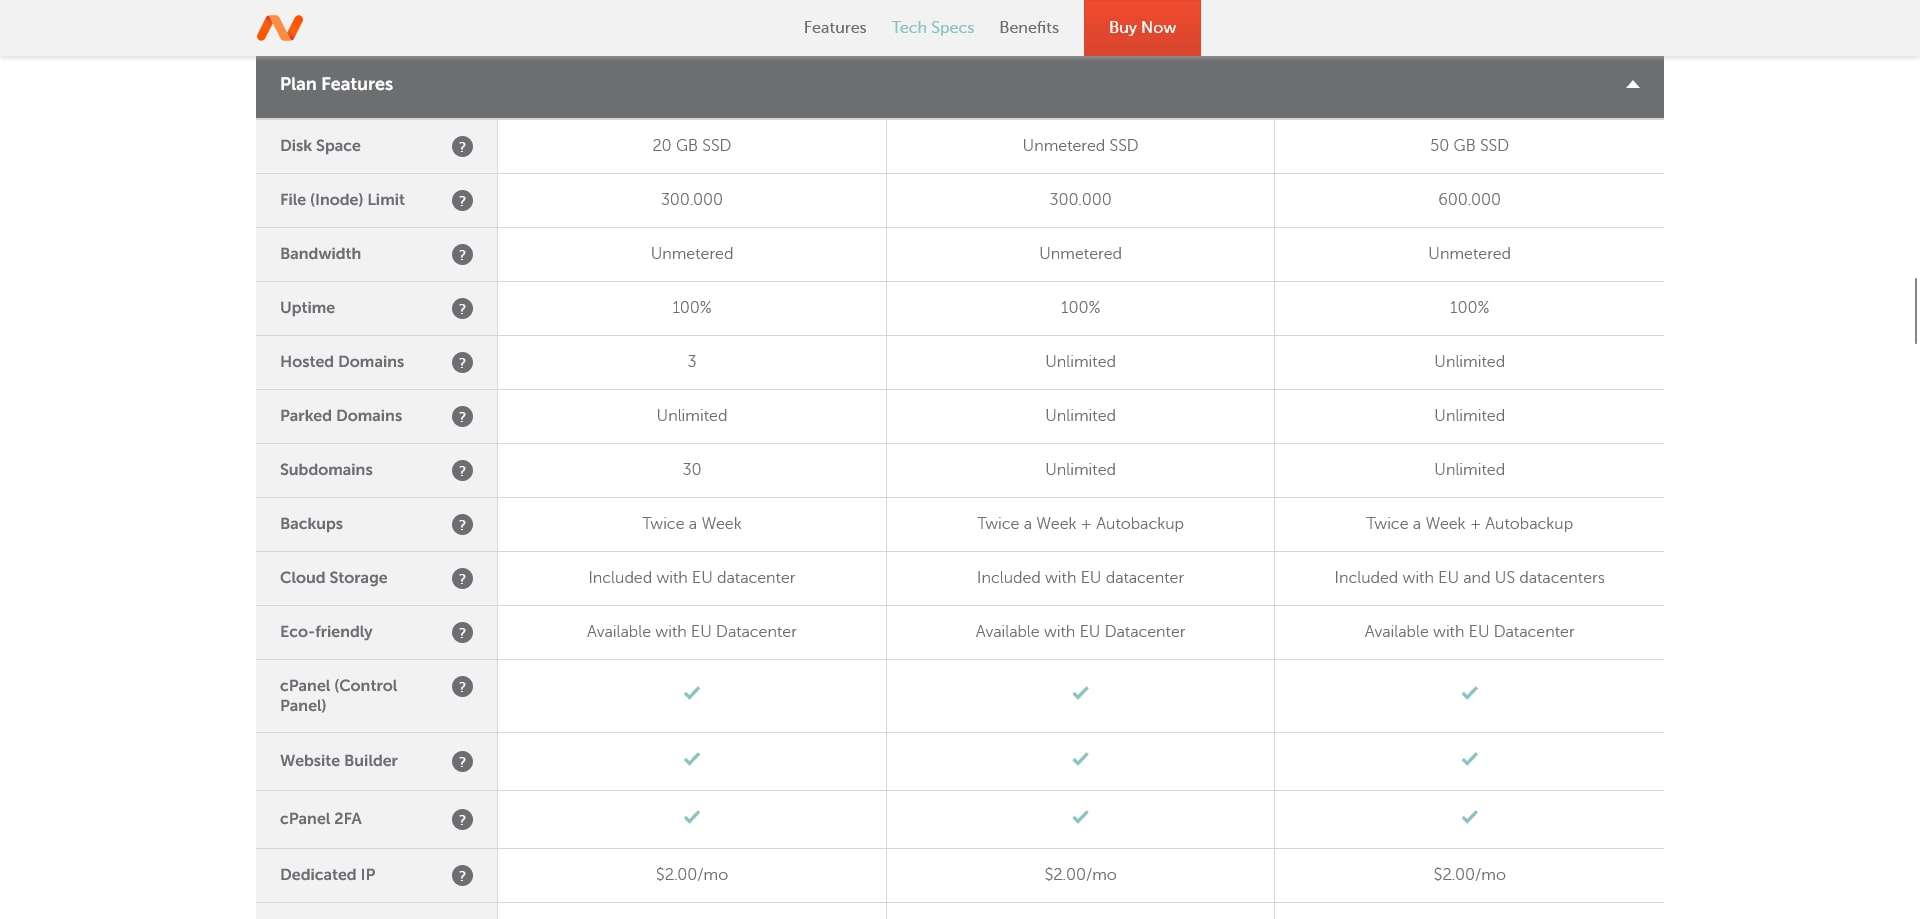Viewport: 1920px width, 919px height.
Task: Click the 'Uptime' row label
Action: point(307,307)
